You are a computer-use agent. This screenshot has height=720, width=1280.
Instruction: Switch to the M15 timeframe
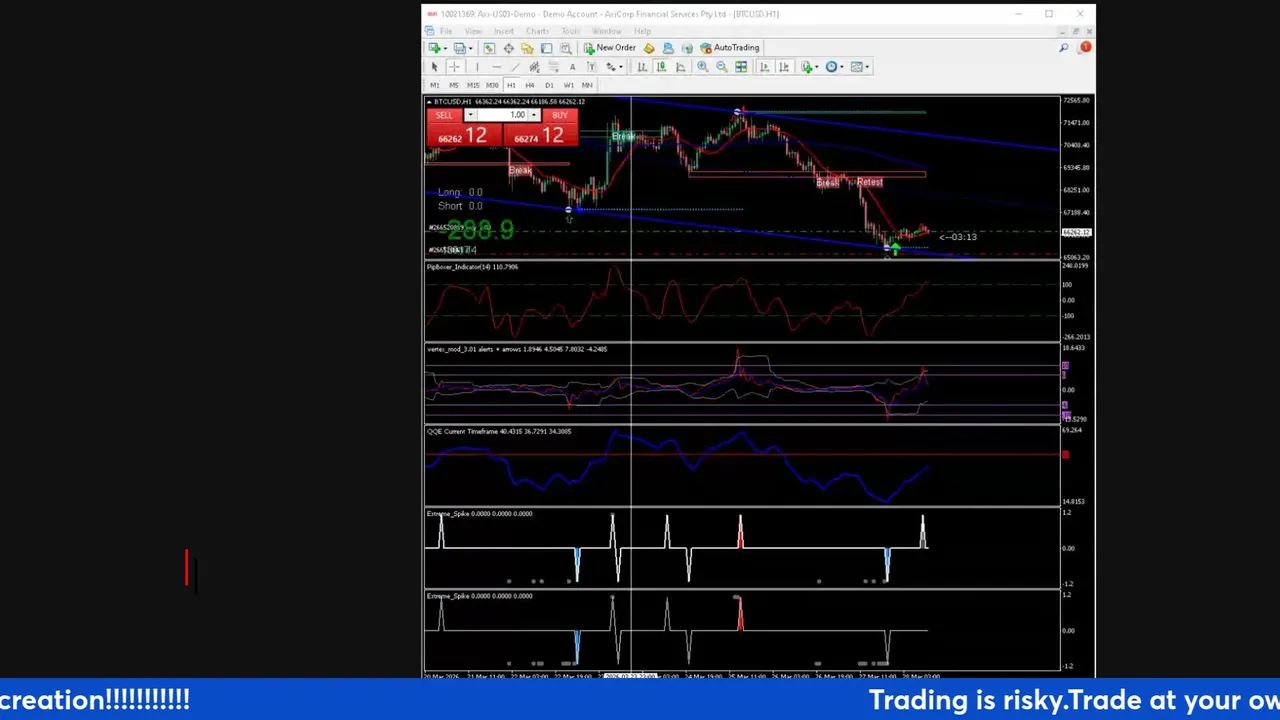tap(473, 85)
